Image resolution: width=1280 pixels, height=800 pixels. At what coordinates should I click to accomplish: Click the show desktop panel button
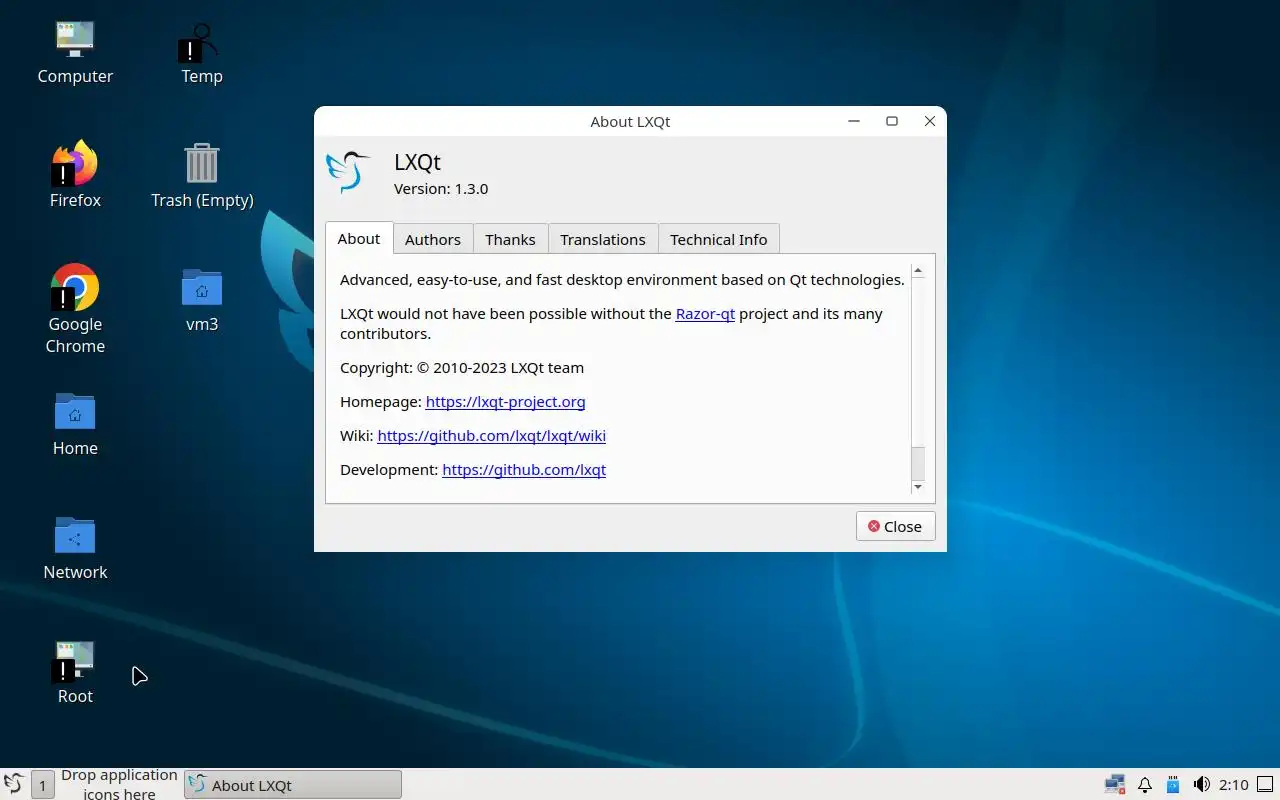pyautogui.click(x=1266, y=785)
